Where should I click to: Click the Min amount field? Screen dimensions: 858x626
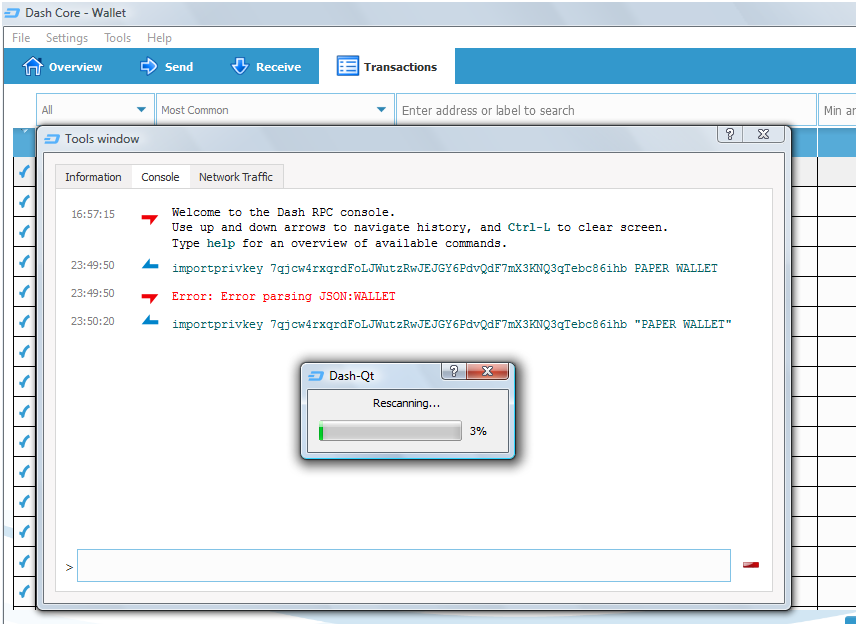pos(838,110)
